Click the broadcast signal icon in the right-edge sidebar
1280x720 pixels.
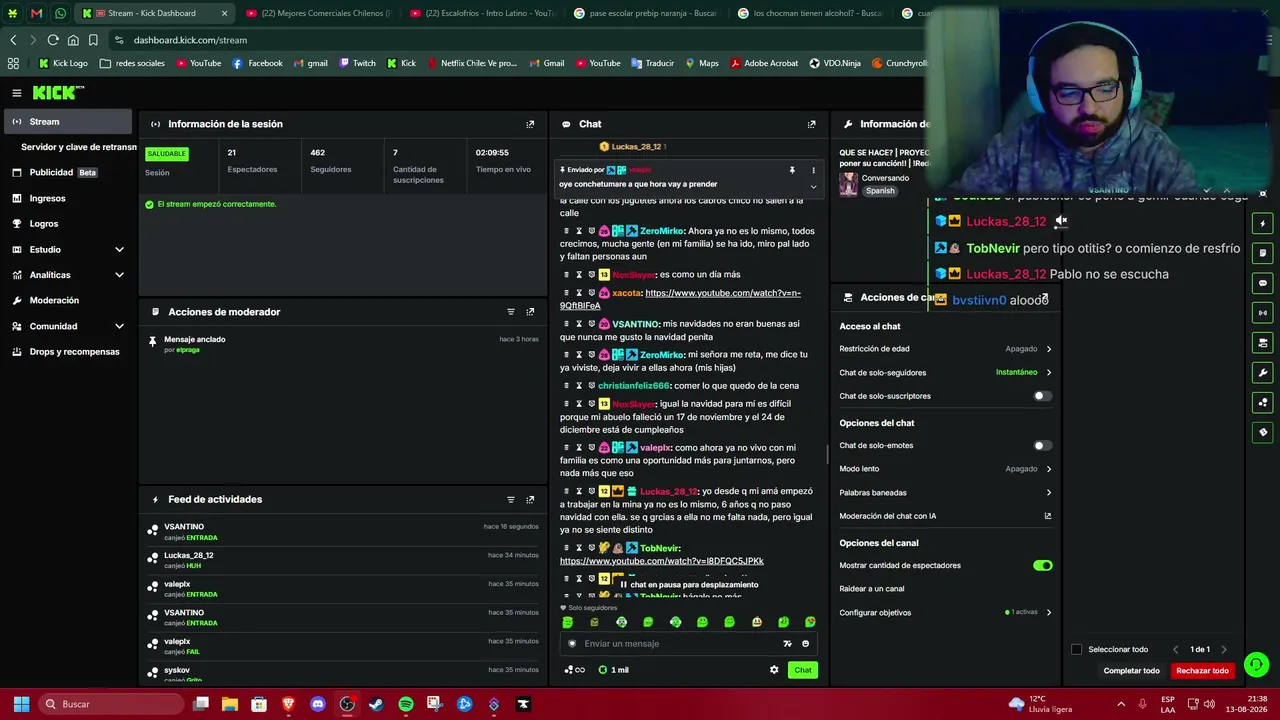click(1263, 313)
